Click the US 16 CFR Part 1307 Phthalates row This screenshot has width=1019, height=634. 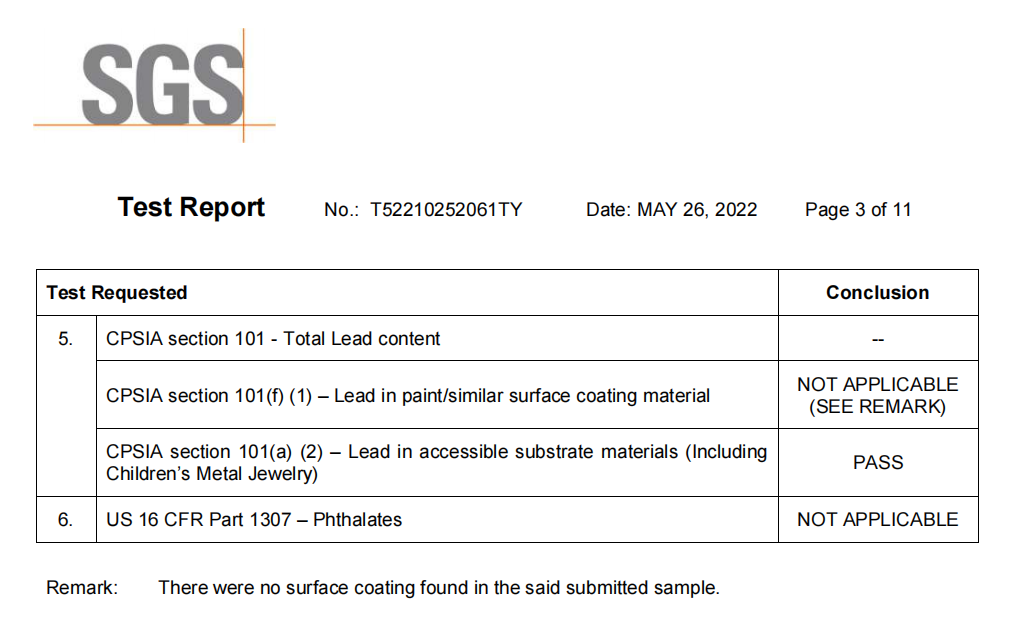[x=254, y=520]
